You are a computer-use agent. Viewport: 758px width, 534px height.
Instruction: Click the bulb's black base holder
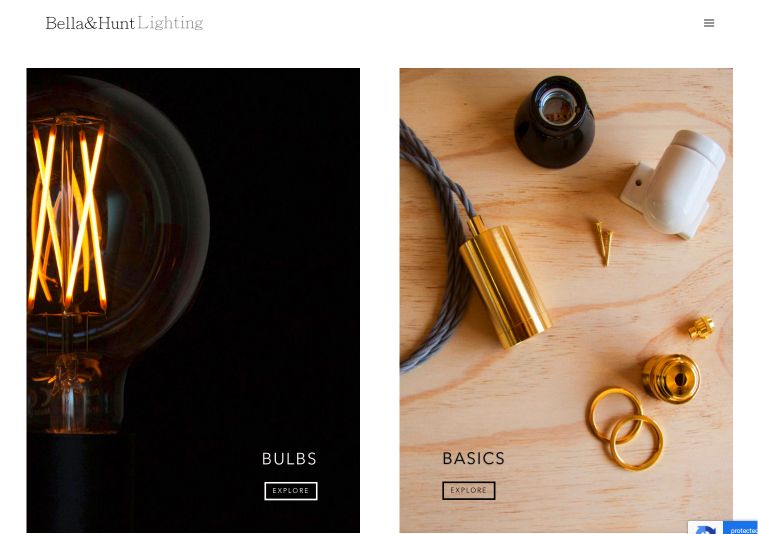[x=80, y=481]
